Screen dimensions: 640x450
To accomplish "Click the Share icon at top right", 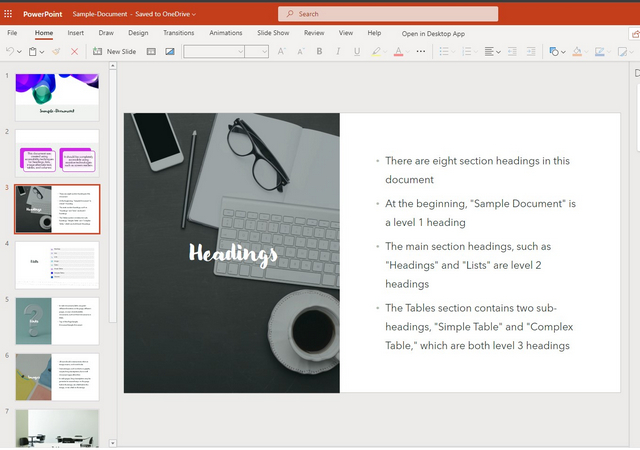I will [635, 34].
